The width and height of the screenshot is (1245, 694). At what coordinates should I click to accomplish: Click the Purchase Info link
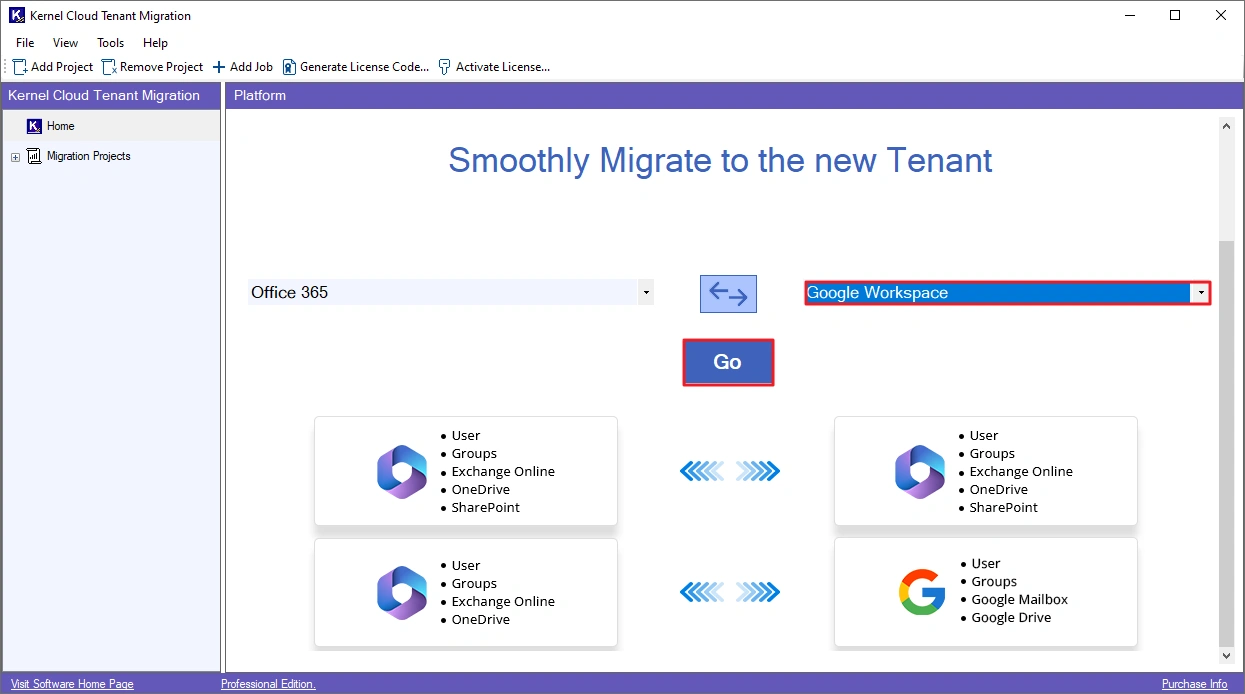pos(1194,684)
